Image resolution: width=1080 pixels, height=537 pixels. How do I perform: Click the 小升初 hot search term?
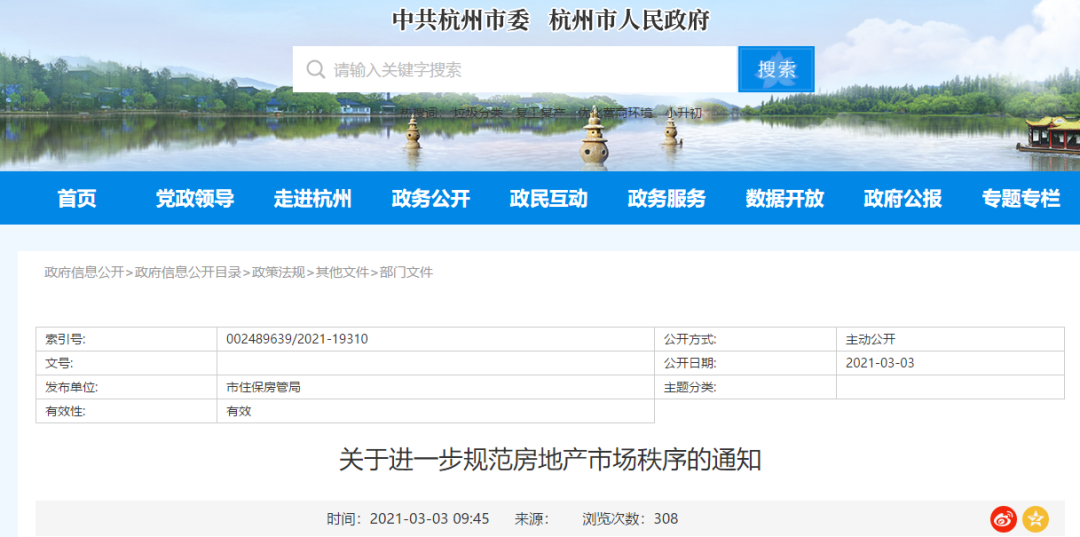point(683,113)
